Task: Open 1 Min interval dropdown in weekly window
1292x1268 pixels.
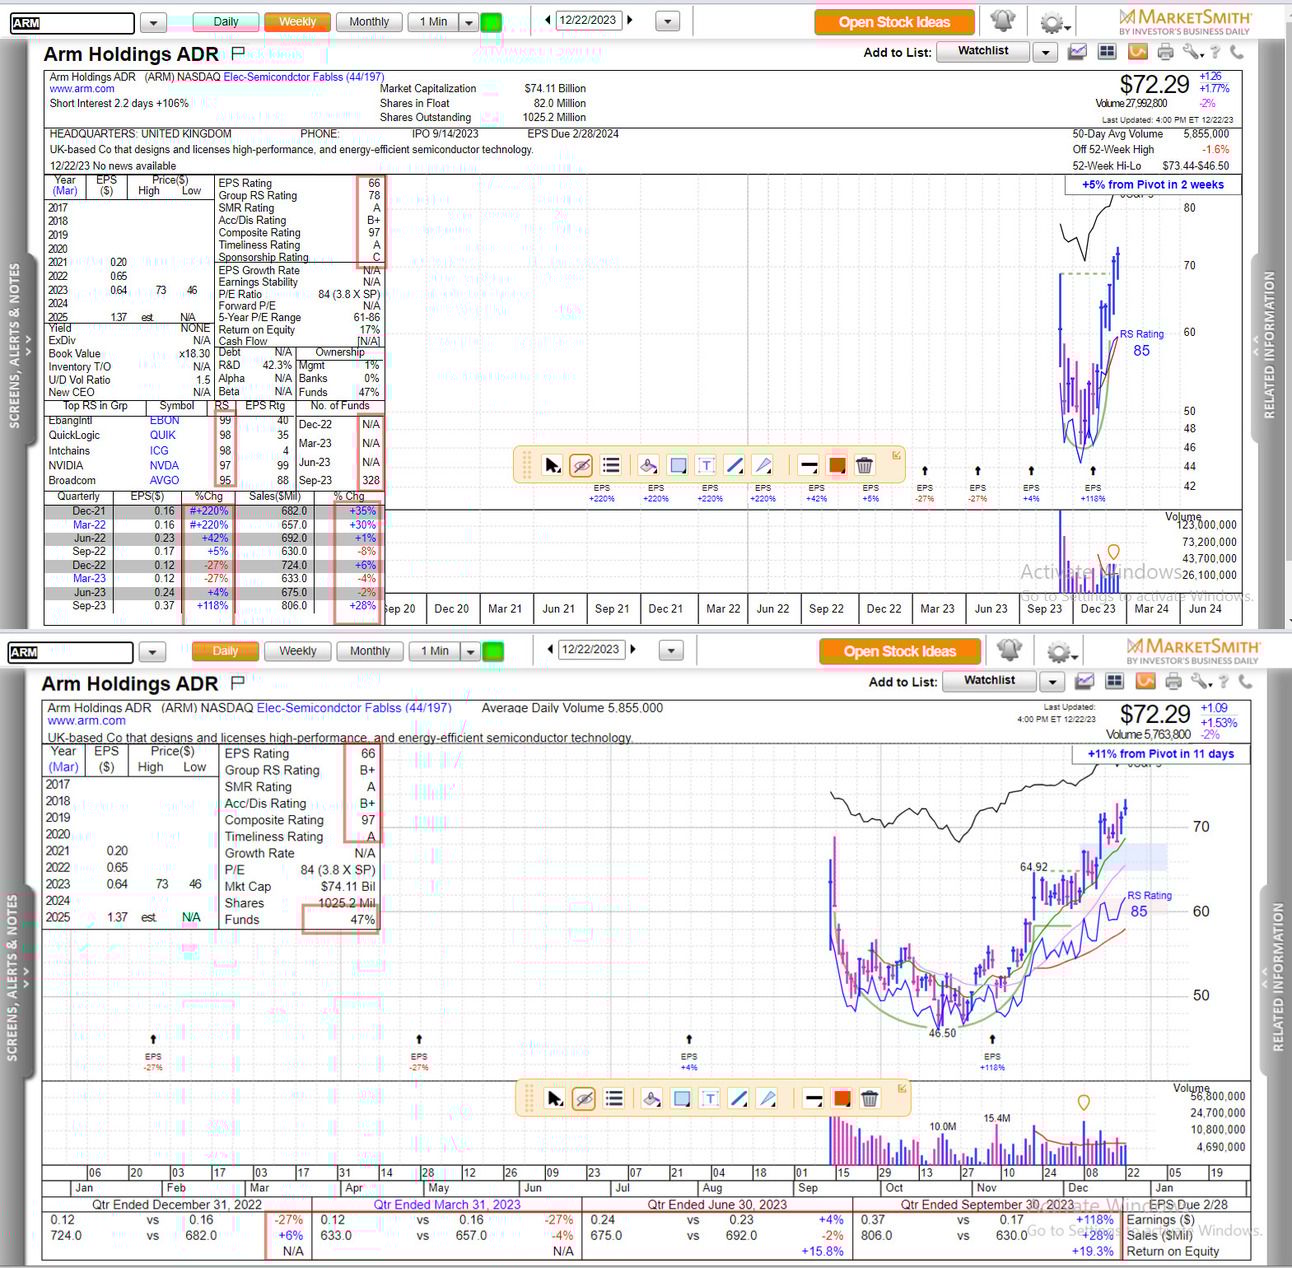Action: pyautogui.click(x=469, y=22)
